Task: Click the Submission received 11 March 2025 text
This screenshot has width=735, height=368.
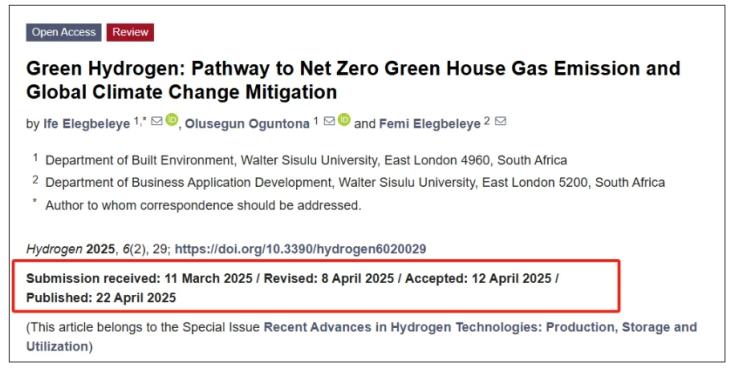Action: coord(139,278)
